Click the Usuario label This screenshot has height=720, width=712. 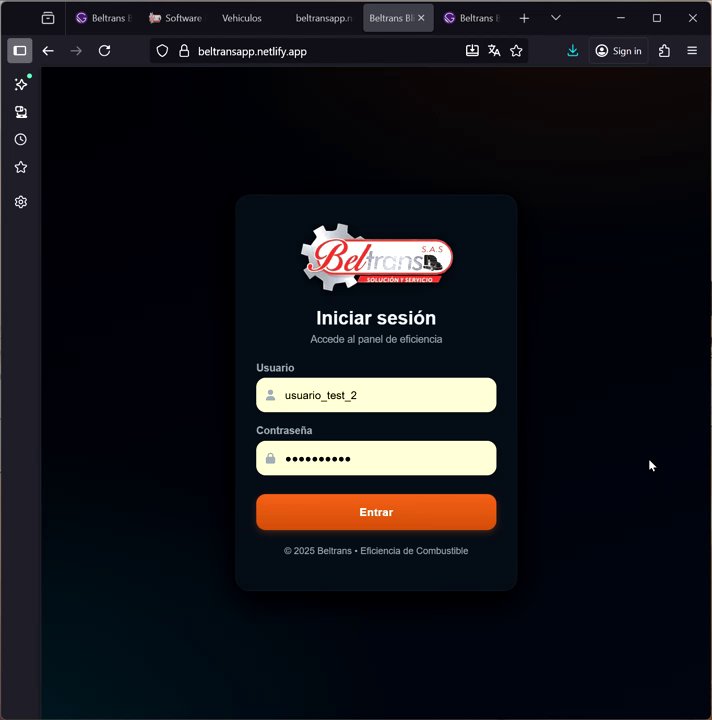point(275,368)
